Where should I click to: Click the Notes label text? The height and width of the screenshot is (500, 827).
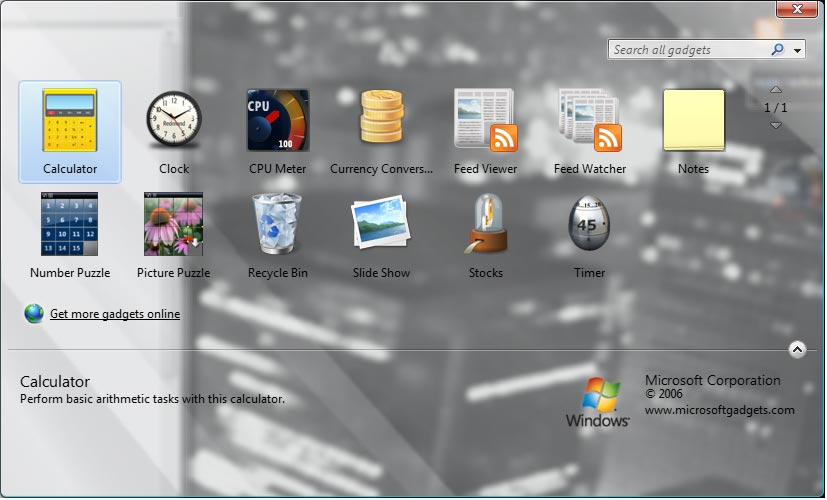tap(693, 169)
